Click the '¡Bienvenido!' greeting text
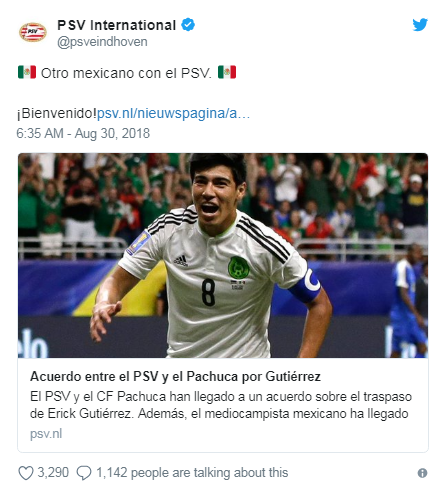Image resolution: width=446 pixels, height=489 pixels. [56, 113]
